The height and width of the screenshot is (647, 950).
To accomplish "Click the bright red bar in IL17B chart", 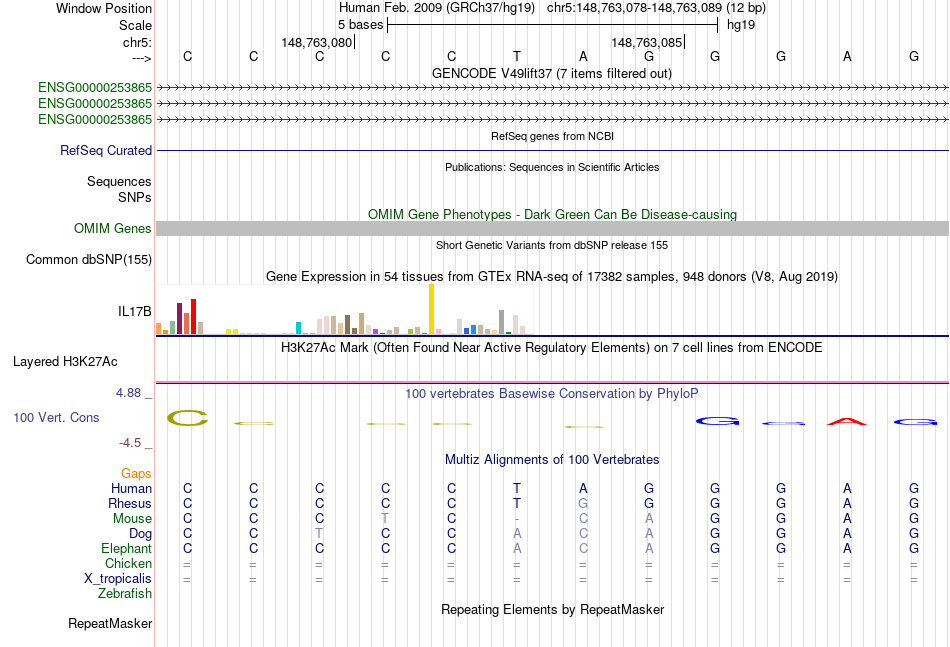I will [193, 316].
